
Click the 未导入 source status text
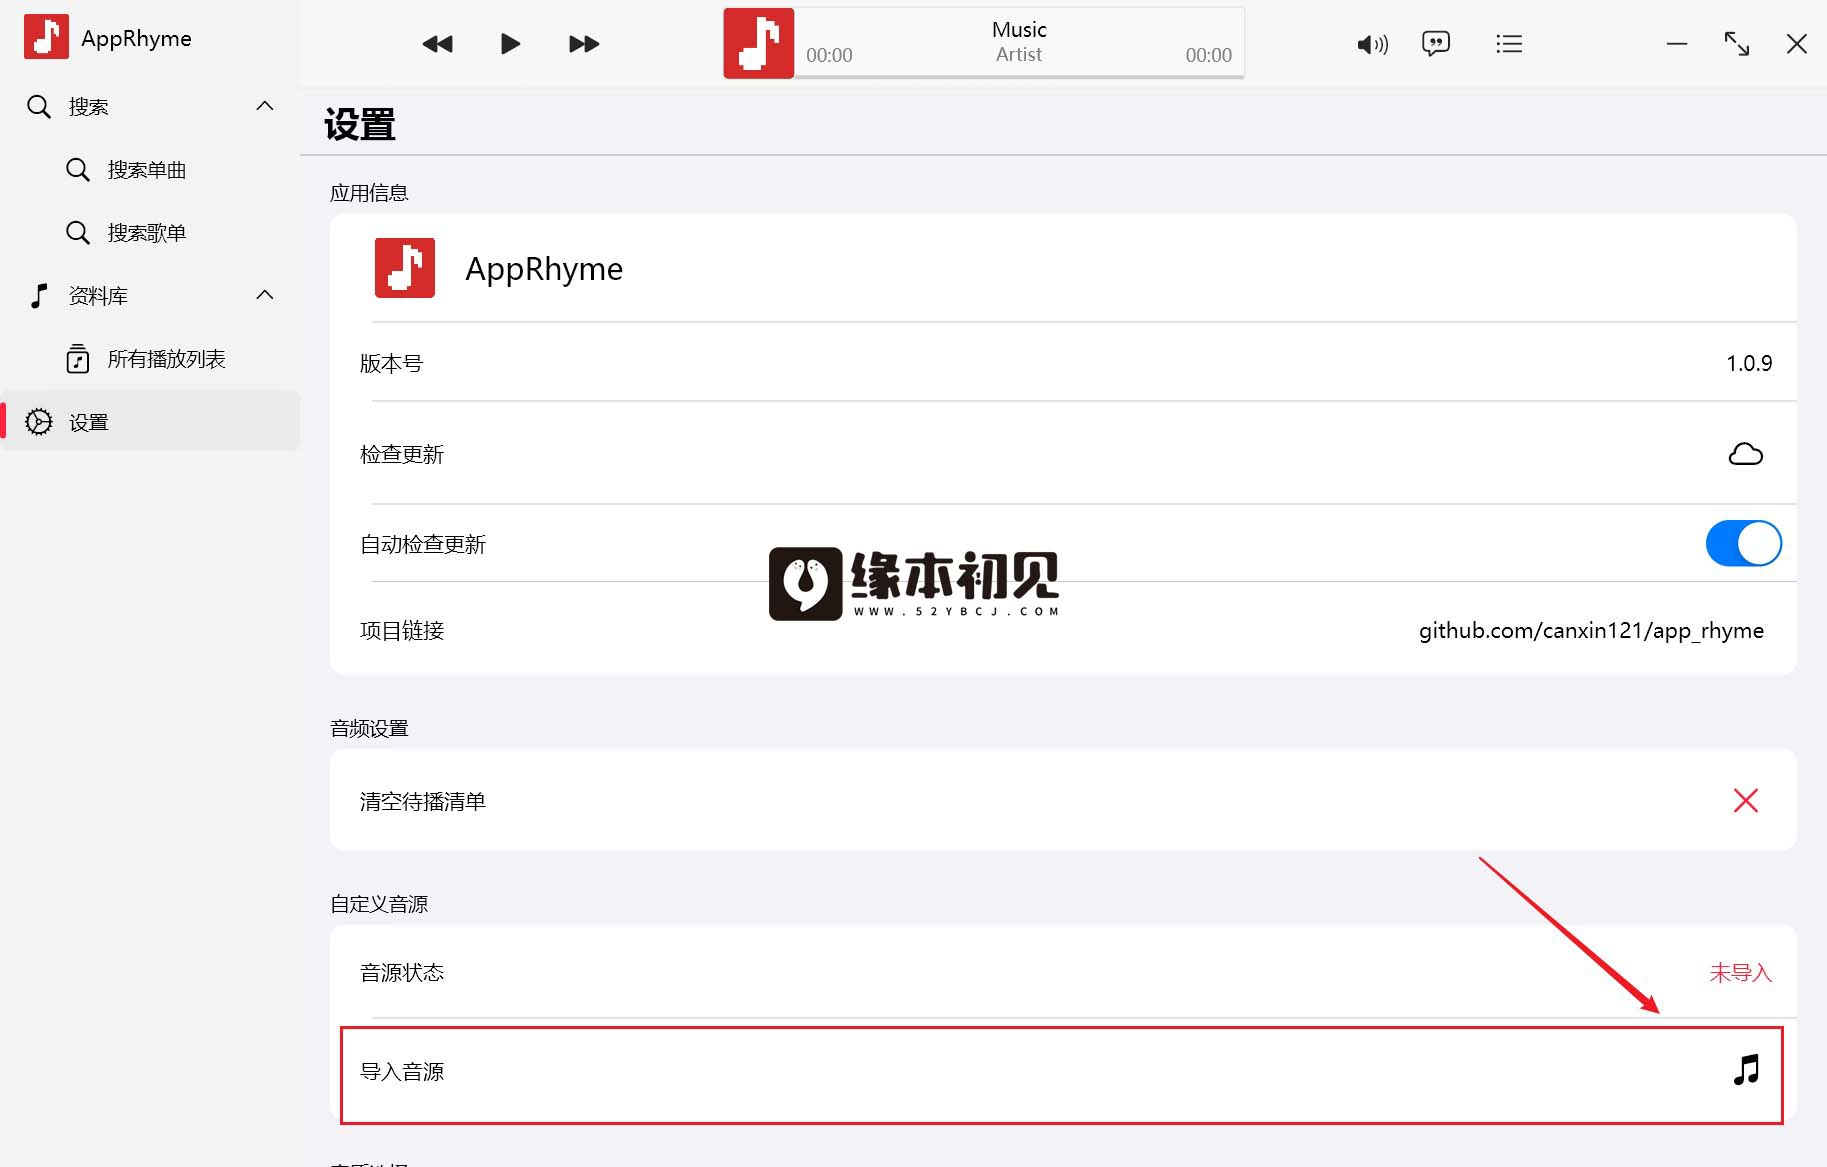click(x=1740, y=973)
